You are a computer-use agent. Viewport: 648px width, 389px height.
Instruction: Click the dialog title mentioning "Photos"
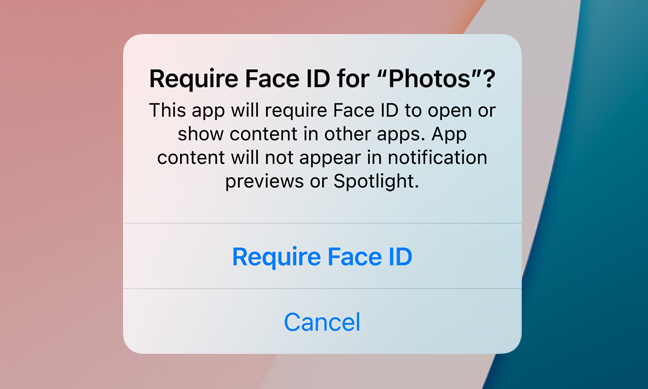(x=322, y=79)
